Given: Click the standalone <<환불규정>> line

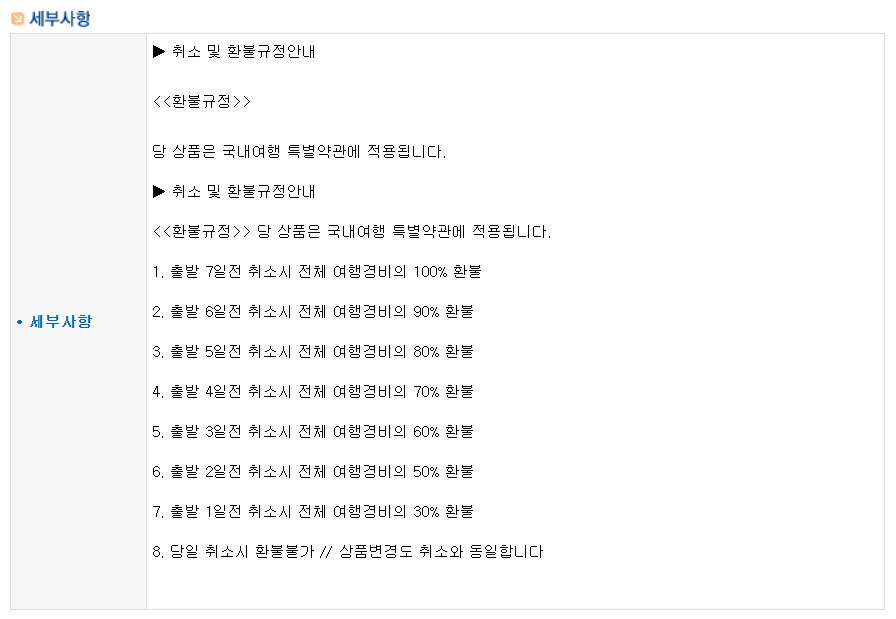Looking at the screenshot, I should tap(201, 102).
